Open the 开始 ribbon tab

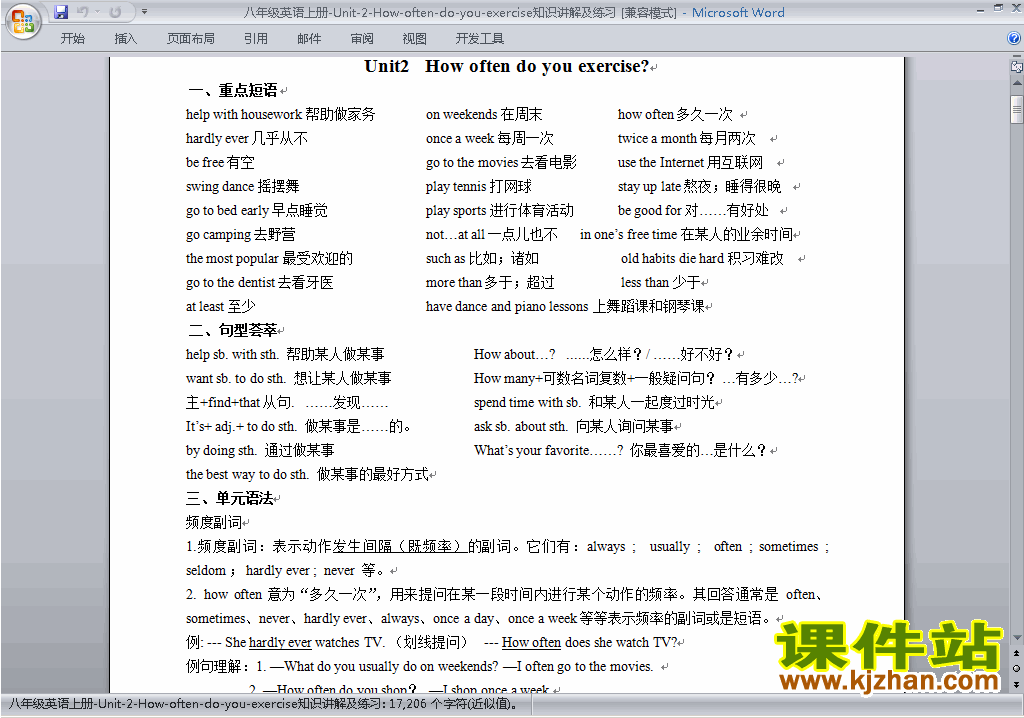(72, 39)
